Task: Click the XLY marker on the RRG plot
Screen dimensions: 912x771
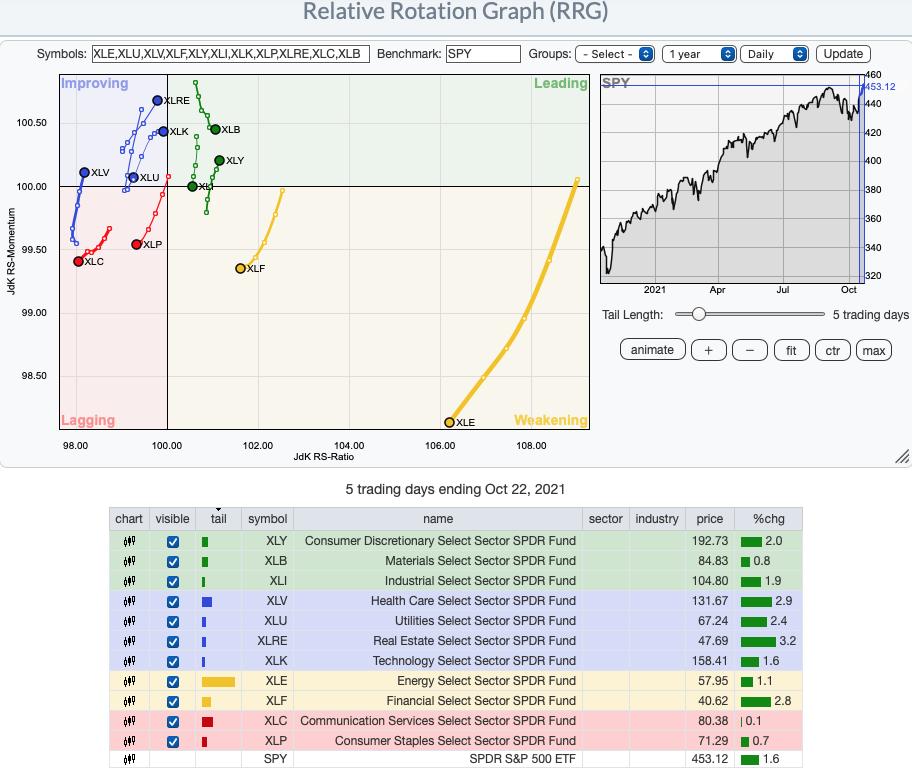Action: [219, 160]
